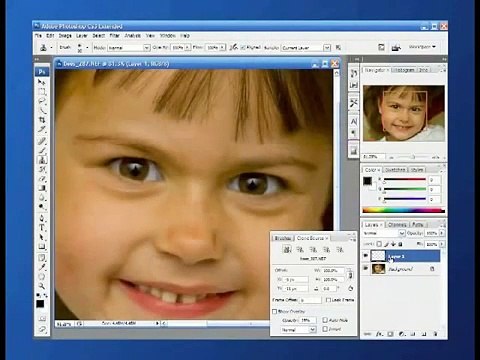Viewport: 480px width, 360px height.
Task: Select the Clone Stamp tool
Action: (x=42, y=160)
